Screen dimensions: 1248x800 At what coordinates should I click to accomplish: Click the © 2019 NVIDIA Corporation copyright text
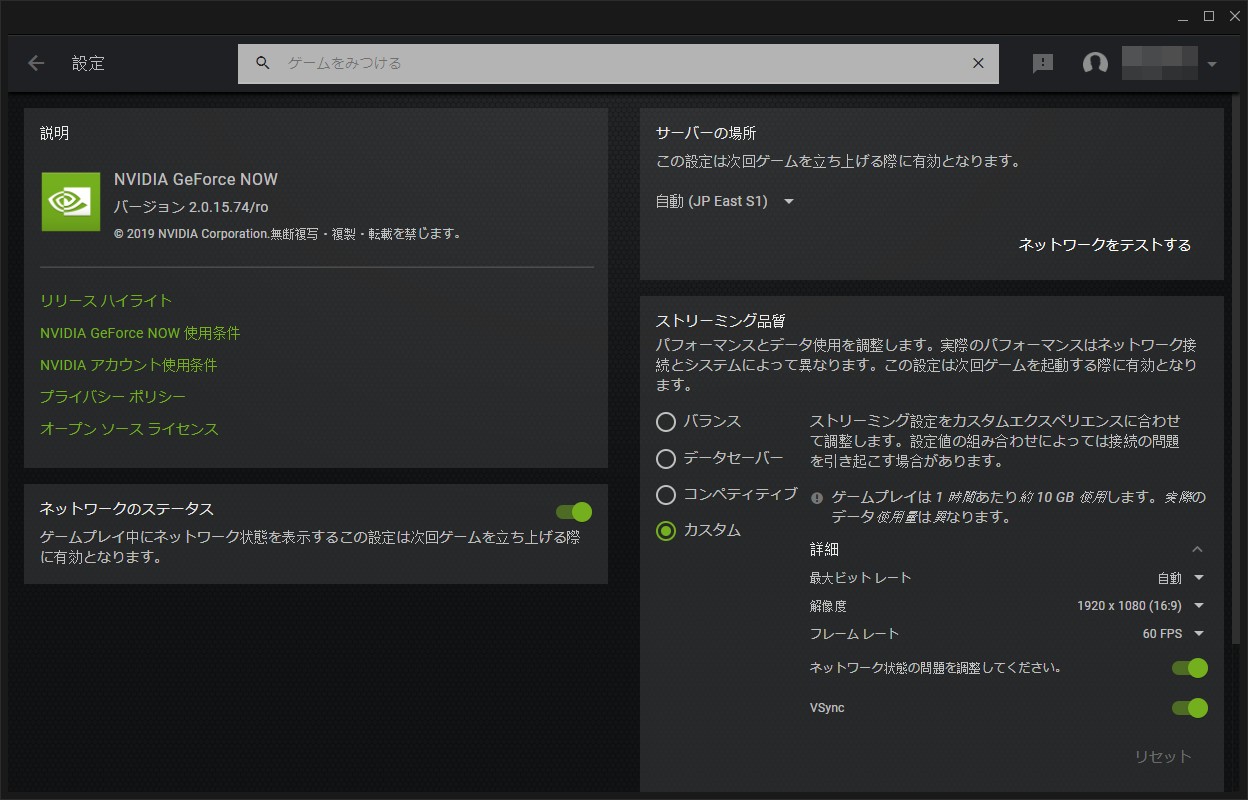[287, 234]
